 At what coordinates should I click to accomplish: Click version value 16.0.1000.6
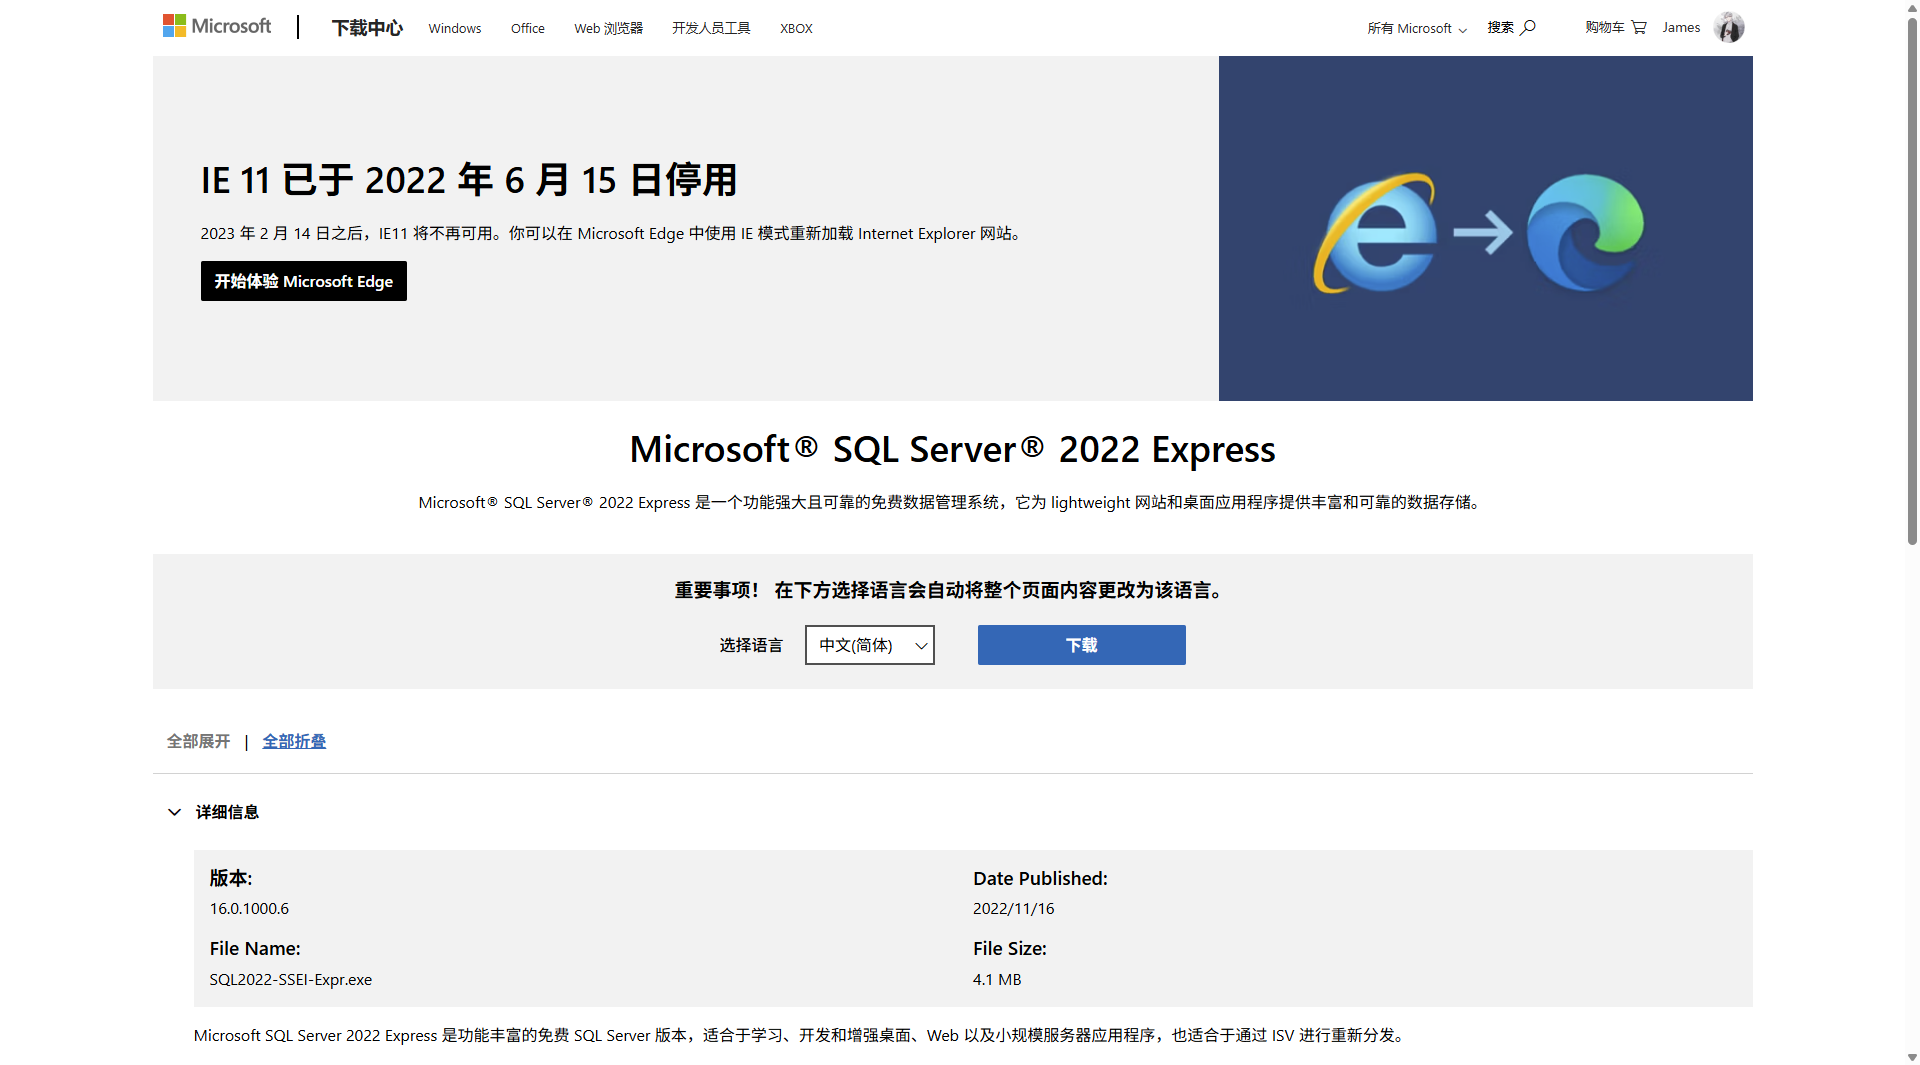[249, 908]
